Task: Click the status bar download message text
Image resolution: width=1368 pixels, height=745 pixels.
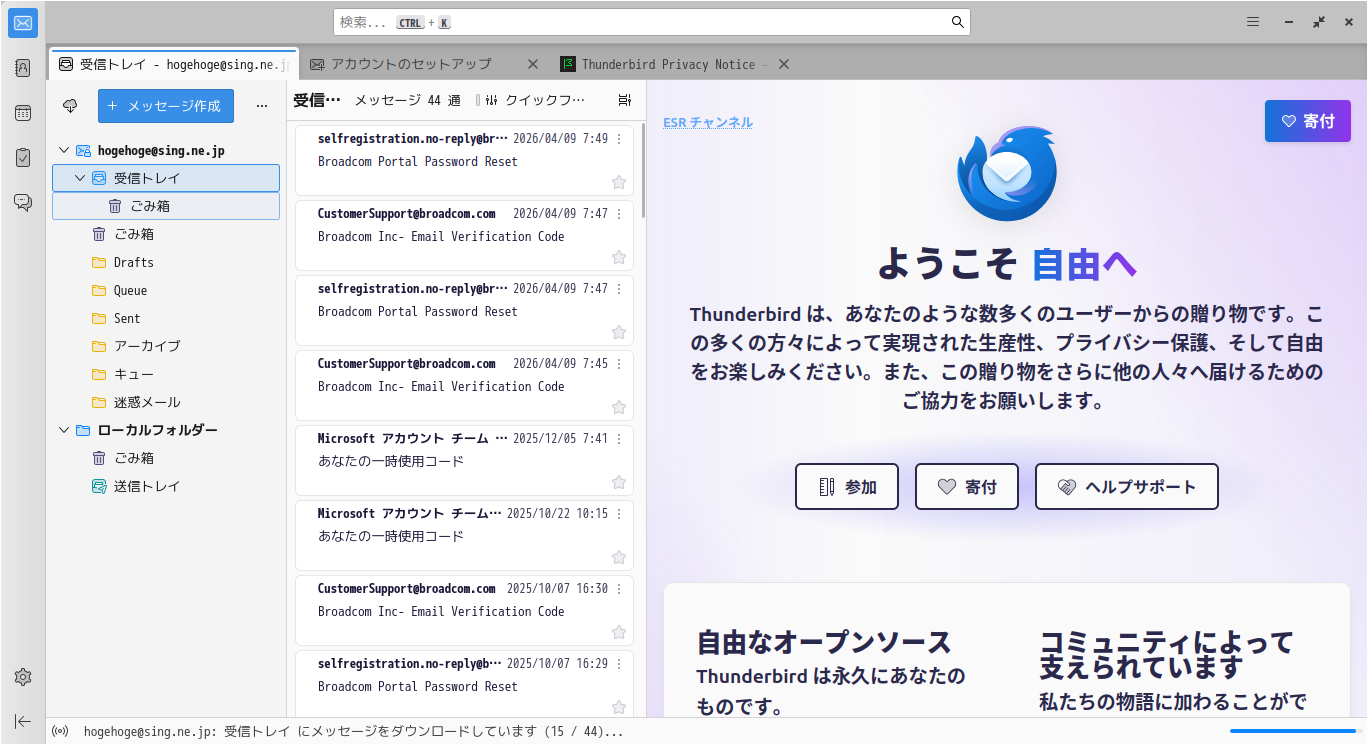Action: [354, 731]
